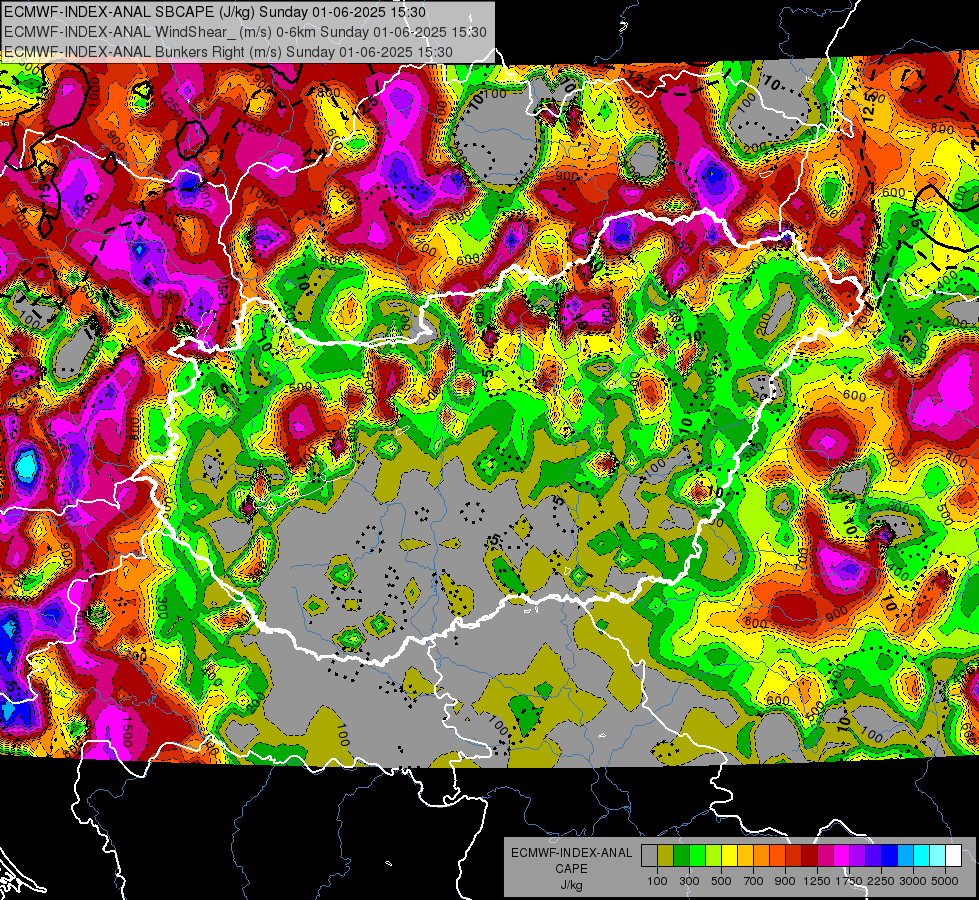The height and width of the screenshot is (900, 979).
Task: Click the 900 legend tick label
Action: [785, 881]
